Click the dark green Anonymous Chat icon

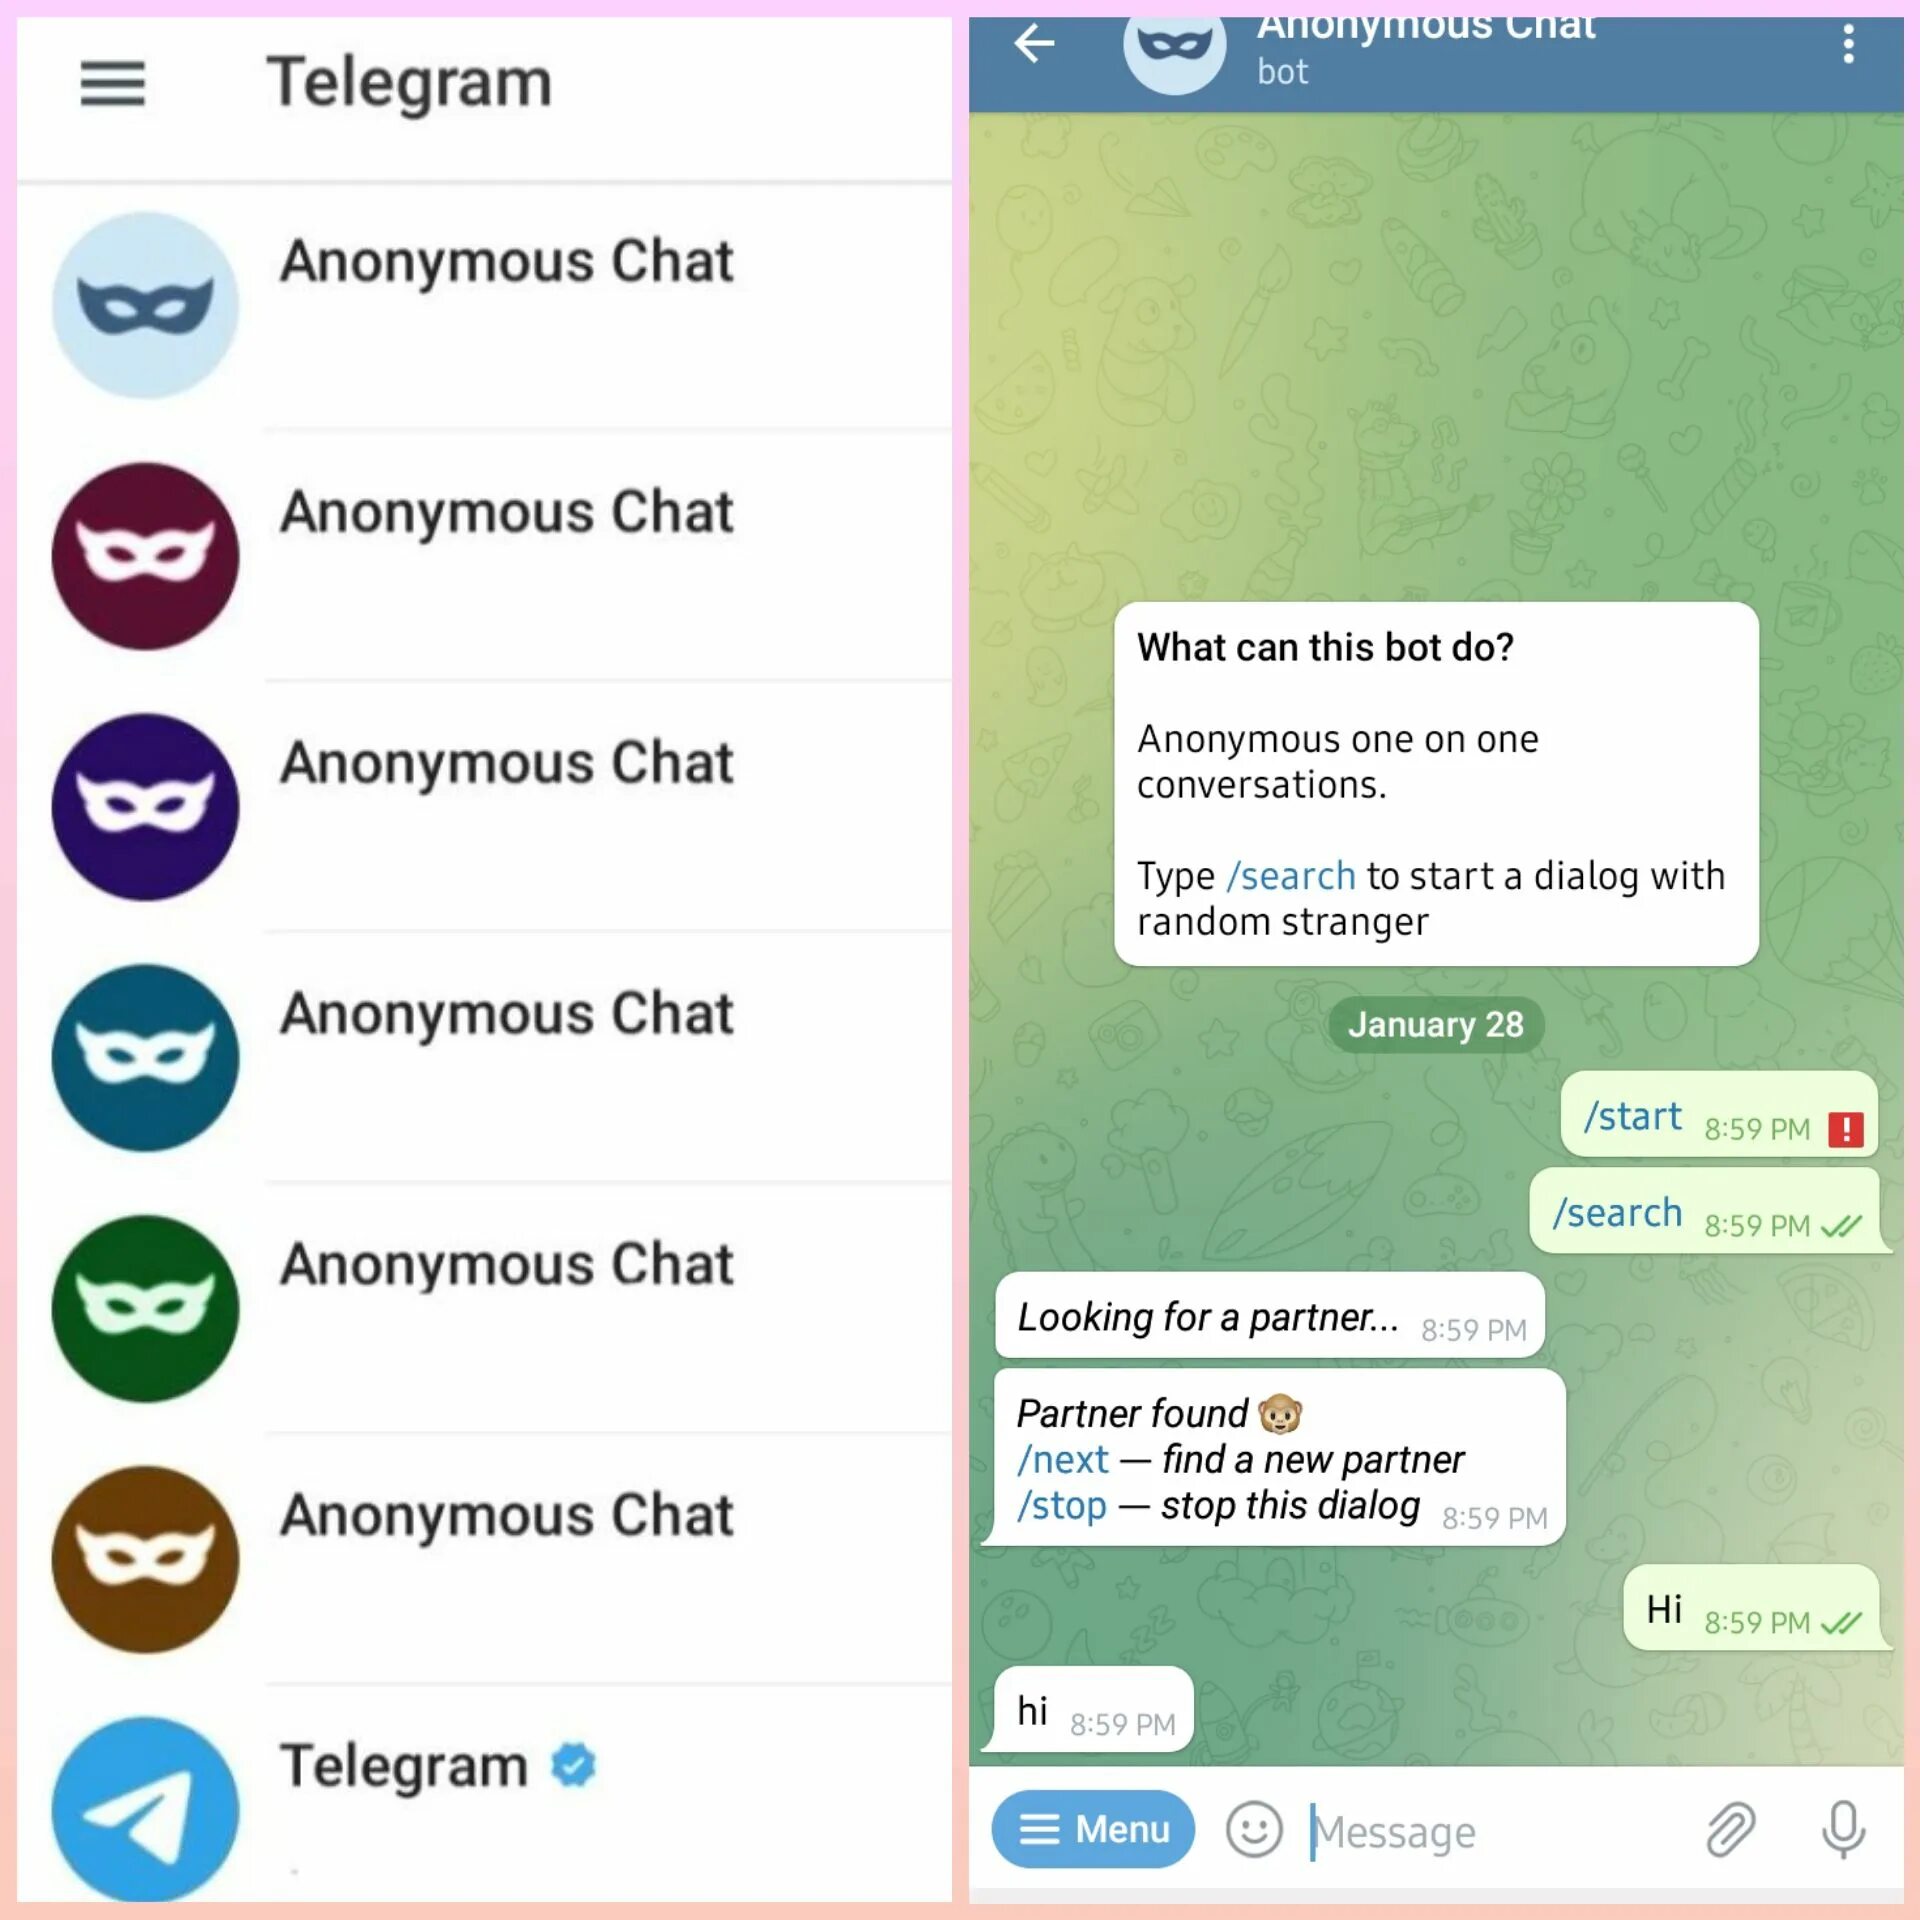[146, 1308]
